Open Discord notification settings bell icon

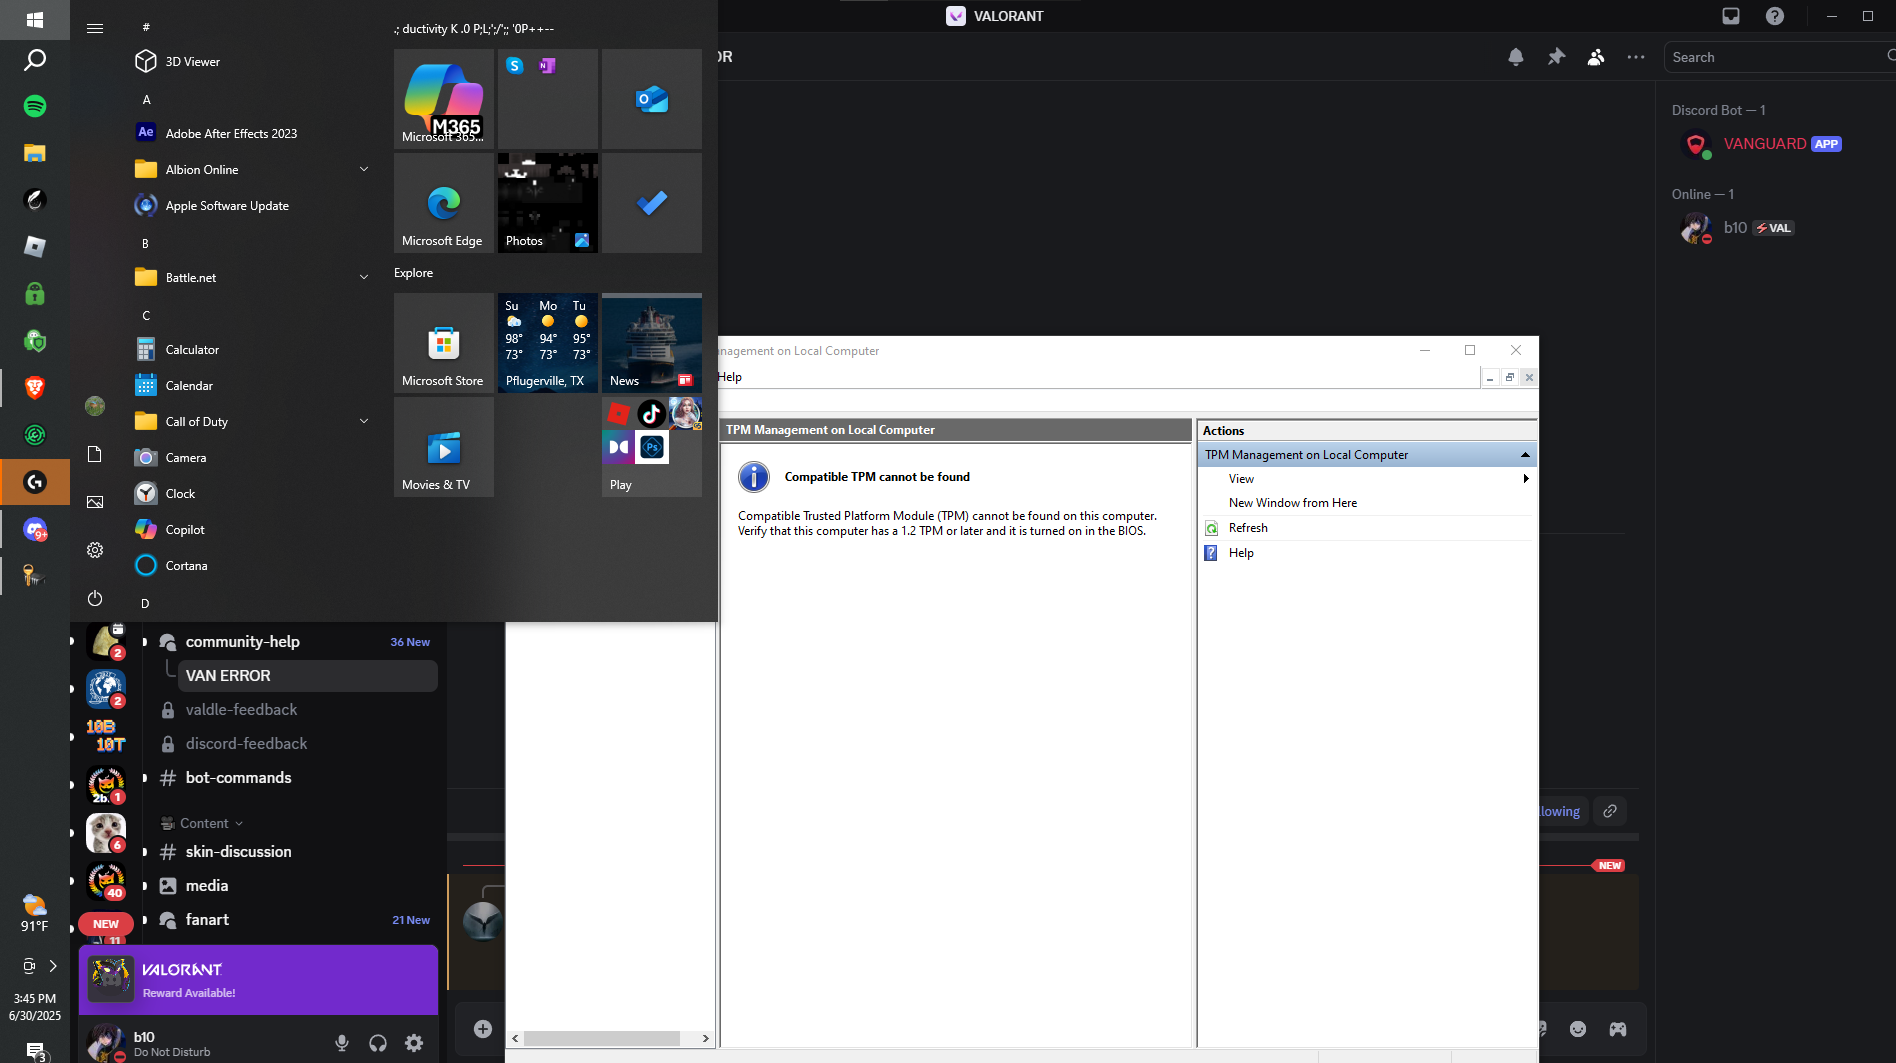click(x=1515, y=57)
